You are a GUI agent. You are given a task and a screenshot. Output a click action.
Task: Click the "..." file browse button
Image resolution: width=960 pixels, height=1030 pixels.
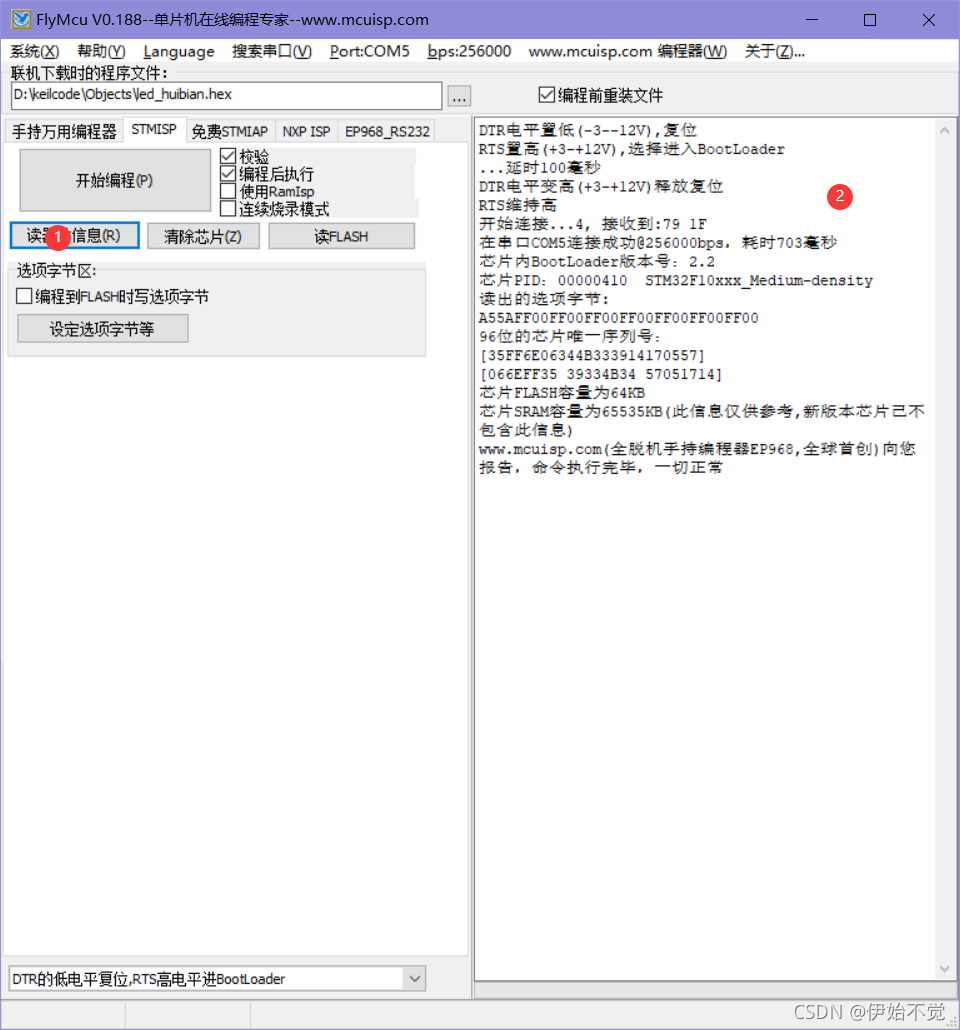(458, 95)
